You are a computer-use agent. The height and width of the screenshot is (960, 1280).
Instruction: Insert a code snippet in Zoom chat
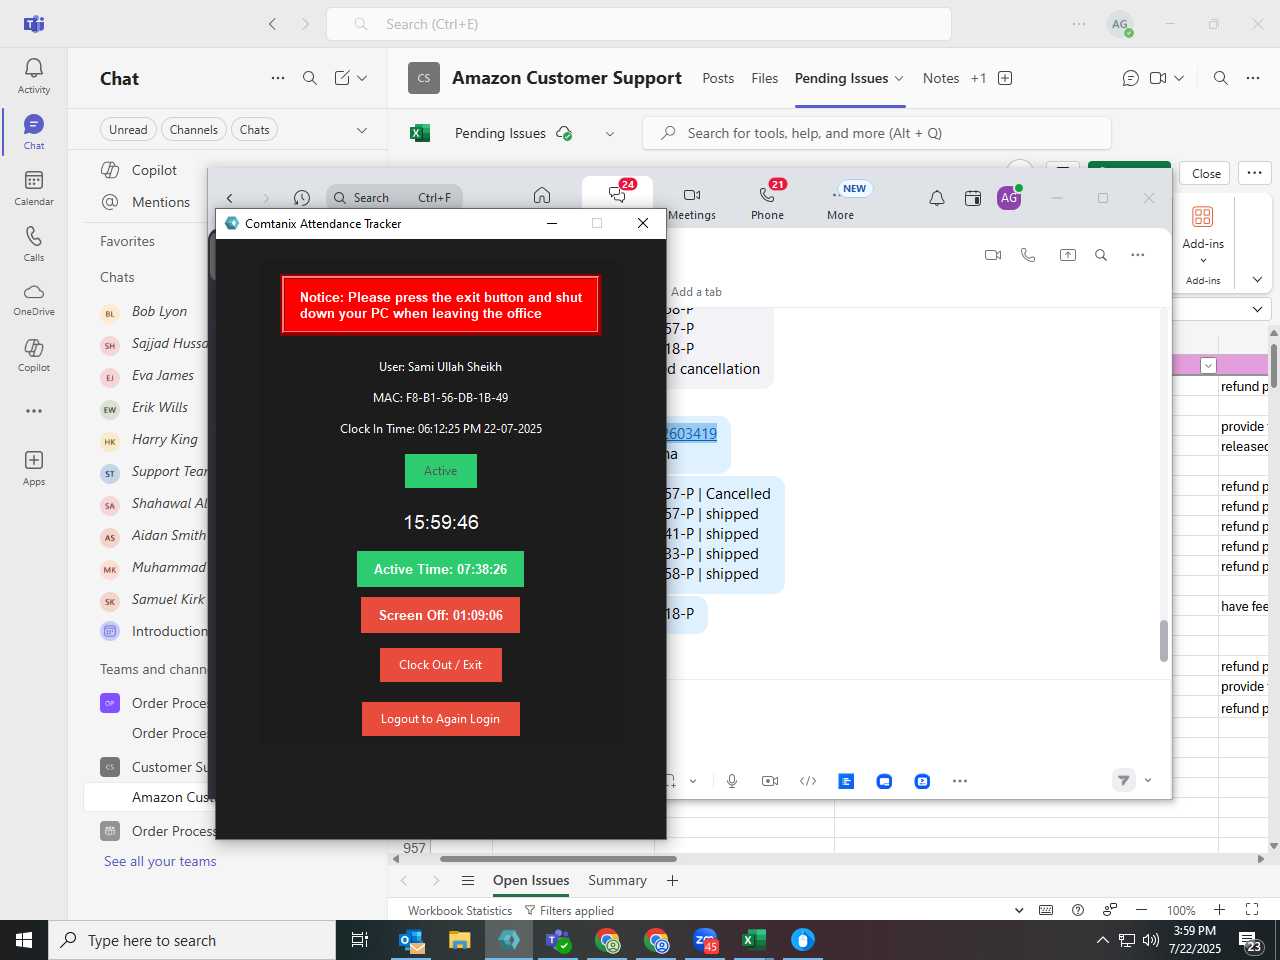coord(808,781)
